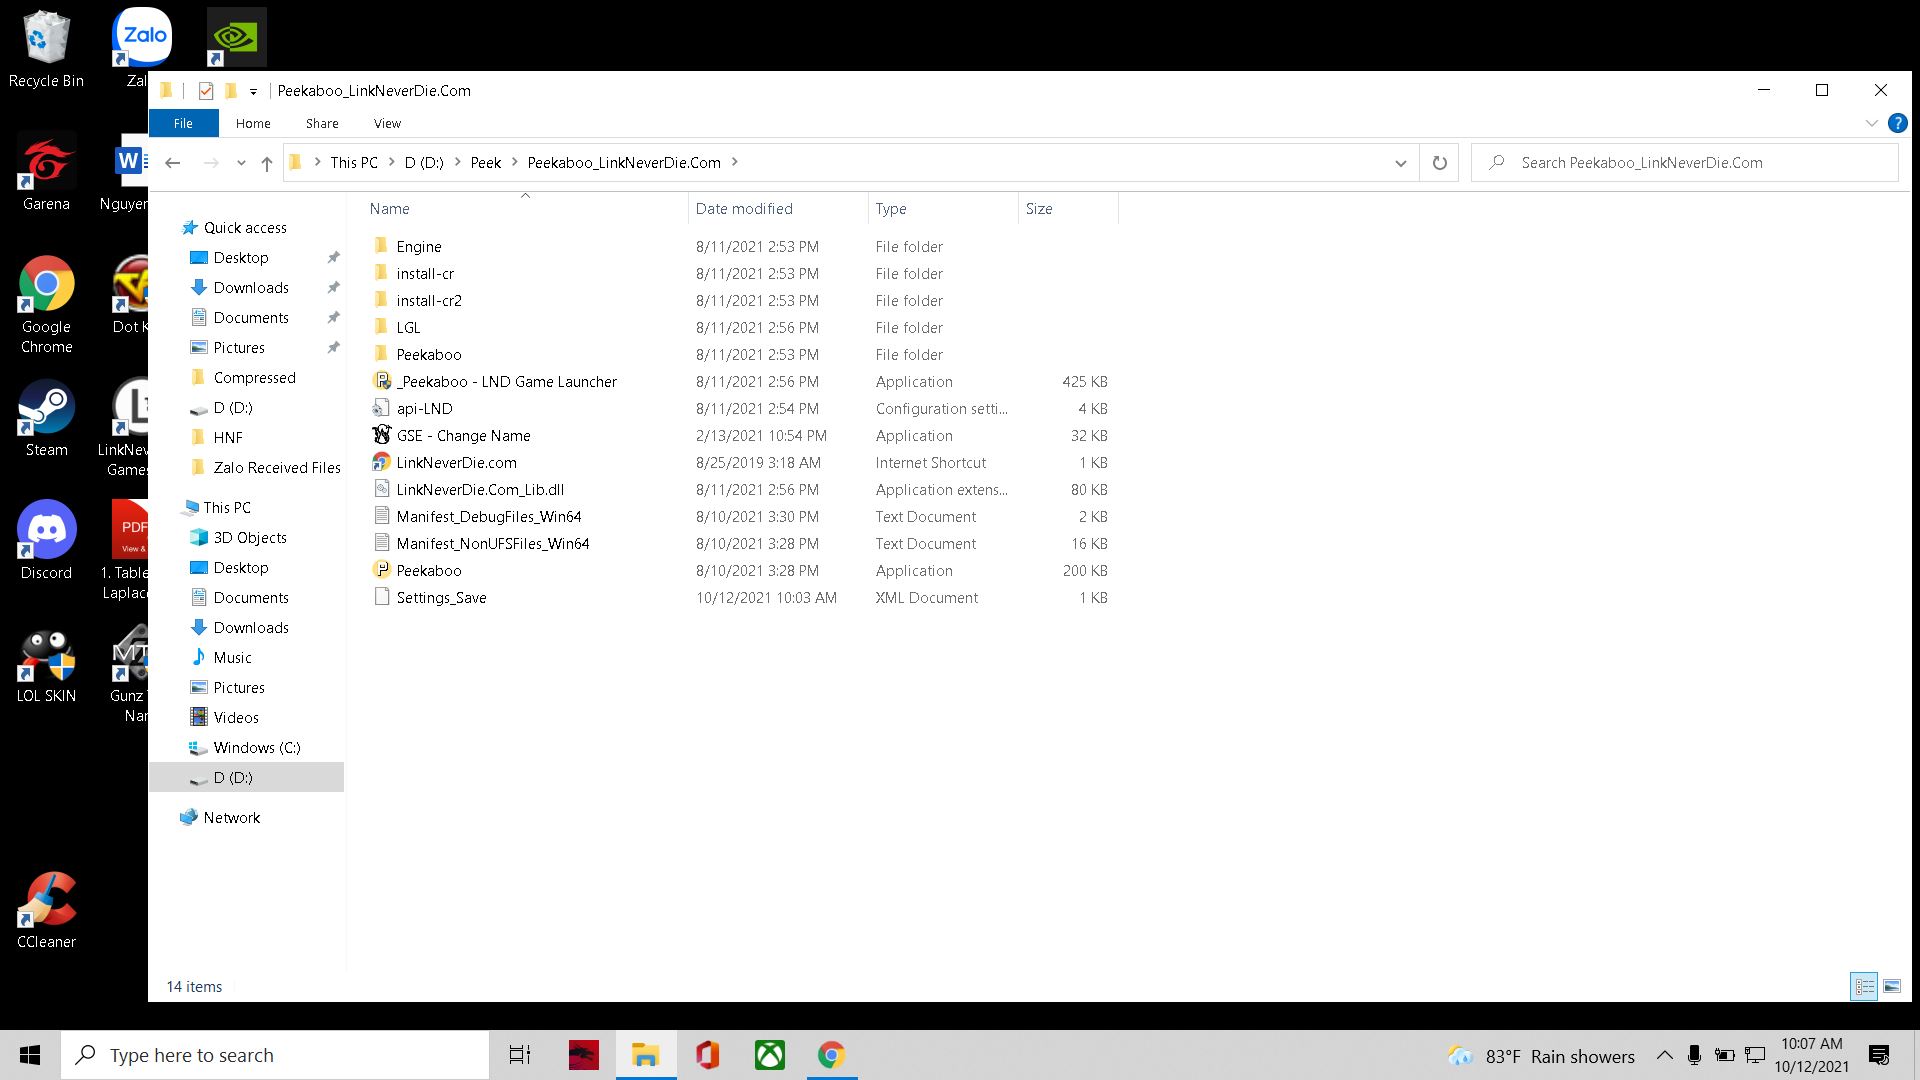Click the Properties icon in quick access toolbar
The height and width of the screenshot is (1080, 1920).
click(x=206, y=91)
